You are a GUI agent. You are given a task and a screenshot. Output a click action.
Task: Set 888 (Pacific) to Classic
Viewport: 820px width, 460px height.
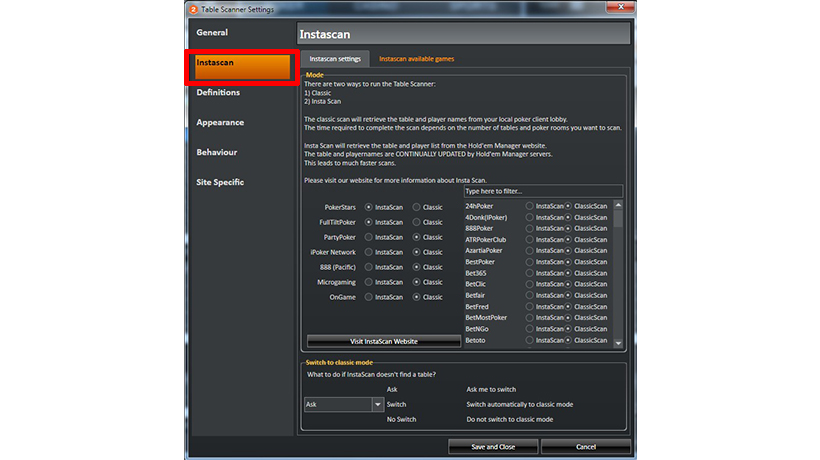[416, 267]
